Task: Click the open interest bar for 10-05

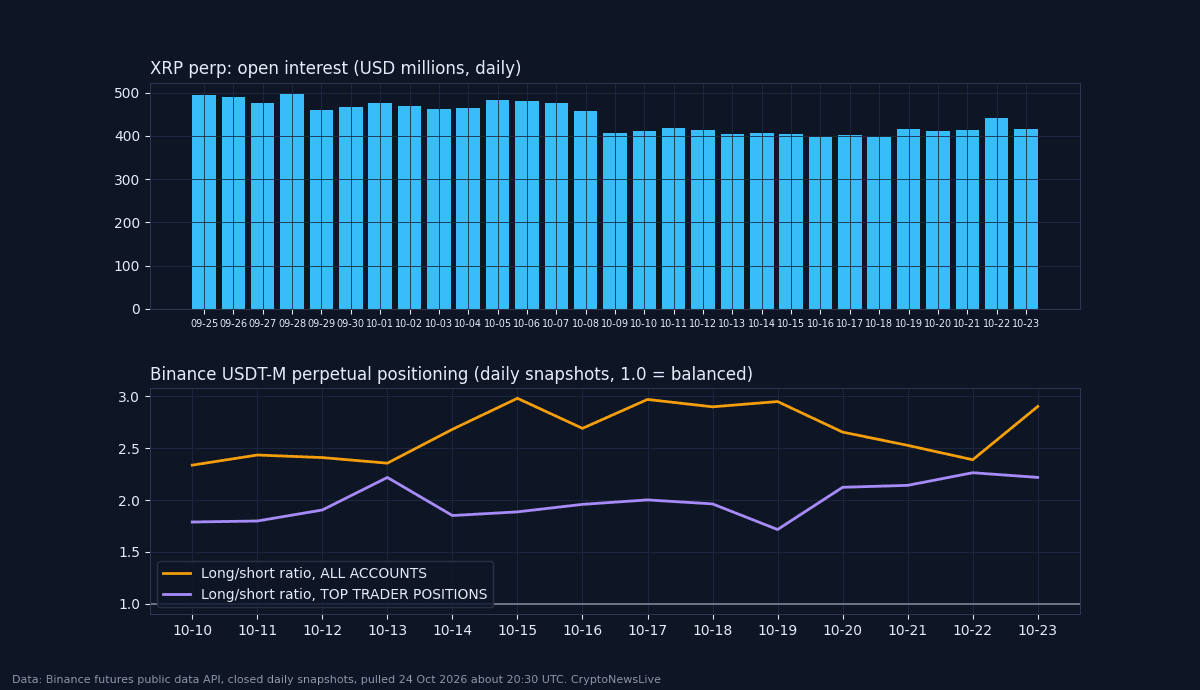Action: 497,204
